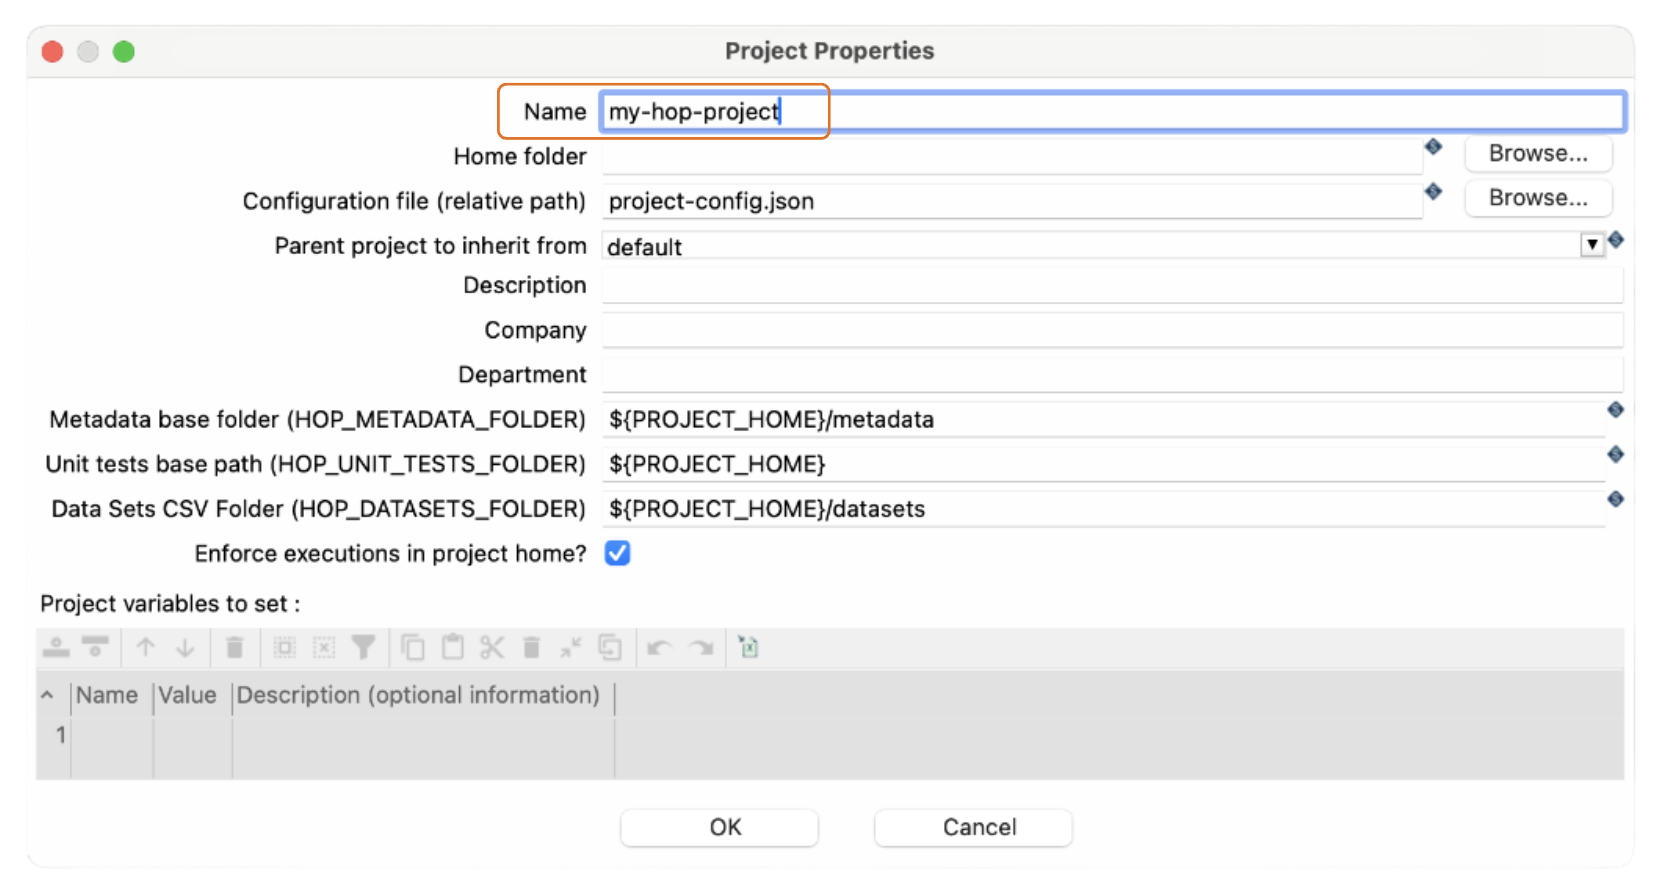Image resolution: width=1654 pixels, height=882 pixels.
Task: Click Browse button for Configuration file
Action: pyautogui.click(x=1537, y=198)
